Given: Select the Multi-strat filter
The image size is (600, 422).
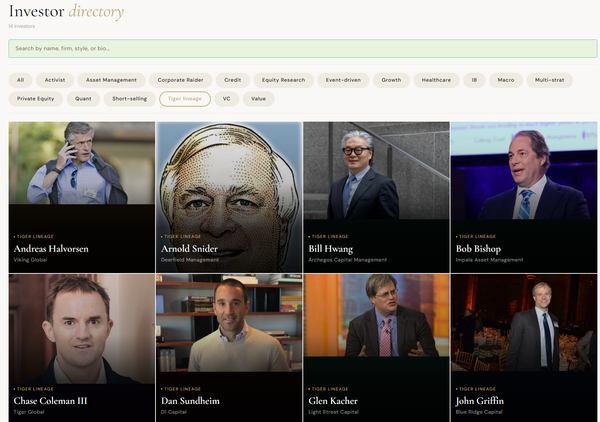Looking at the screenshot, I should click(549, 80).
